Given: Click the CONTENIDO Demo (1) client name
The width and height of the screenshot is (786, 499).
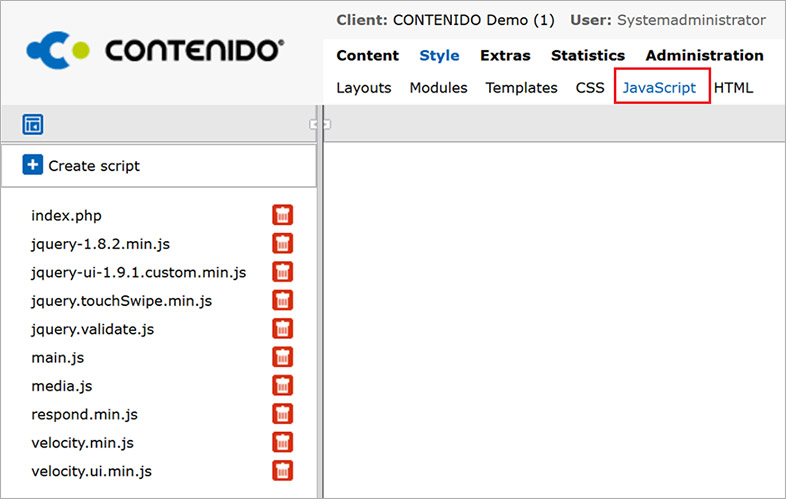Looking at the screenshot, I should click(474, 20).
